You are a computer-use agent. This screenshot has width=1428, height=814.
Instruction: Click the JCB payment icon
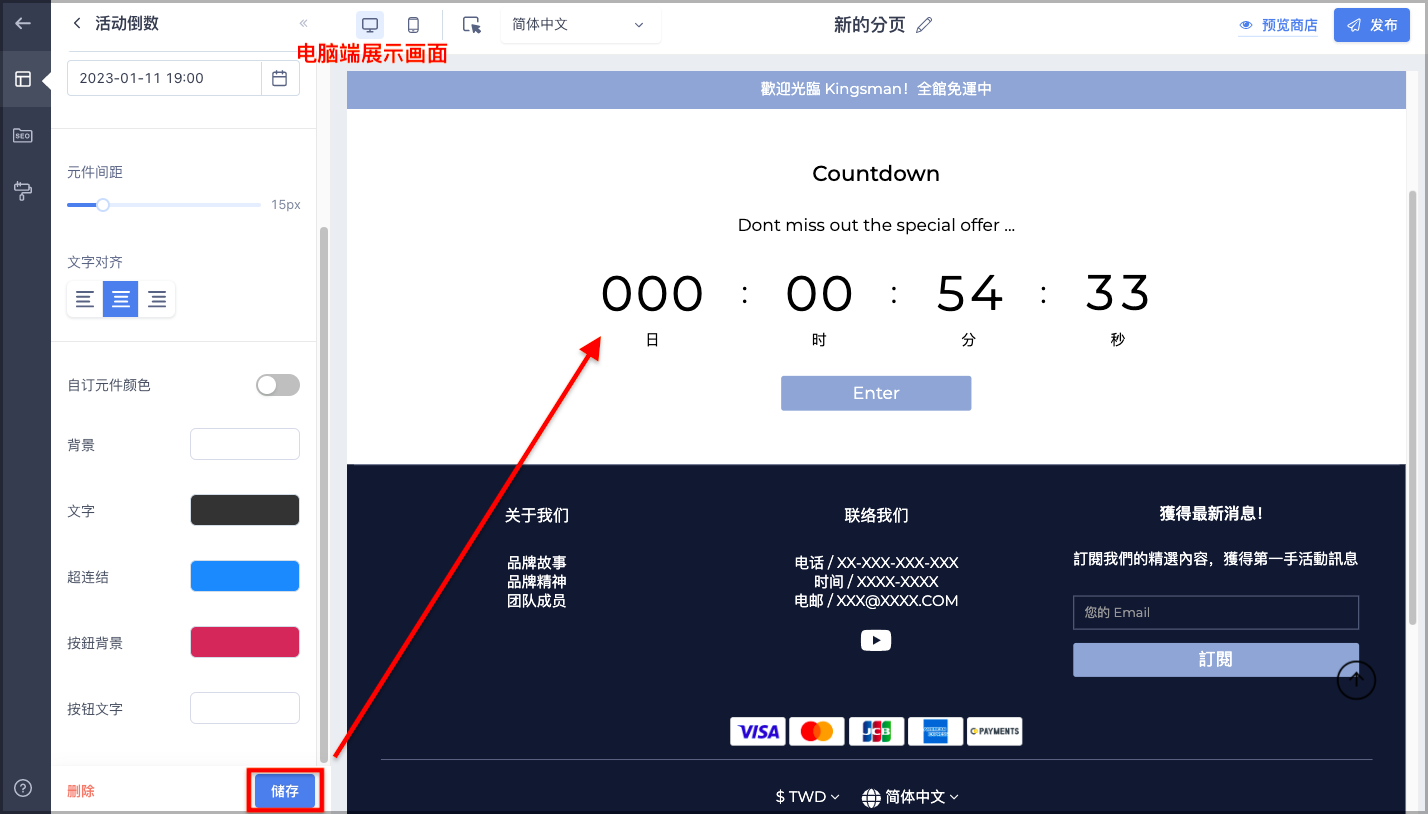[877, 732]
